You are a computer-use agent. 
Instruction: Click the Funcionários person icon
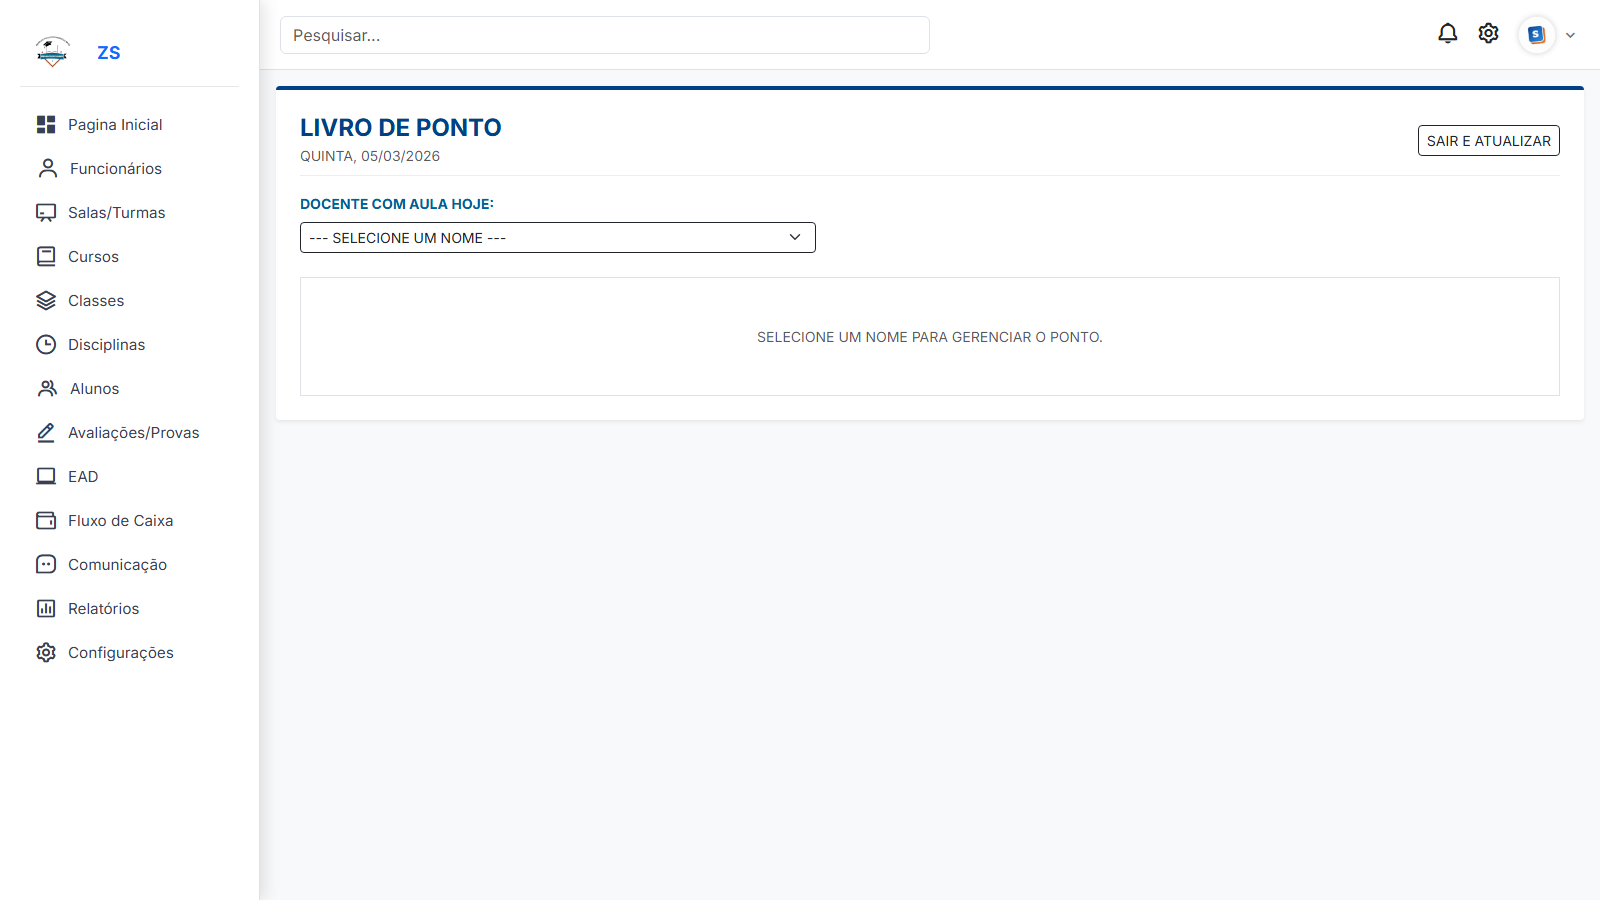point(47,168)
